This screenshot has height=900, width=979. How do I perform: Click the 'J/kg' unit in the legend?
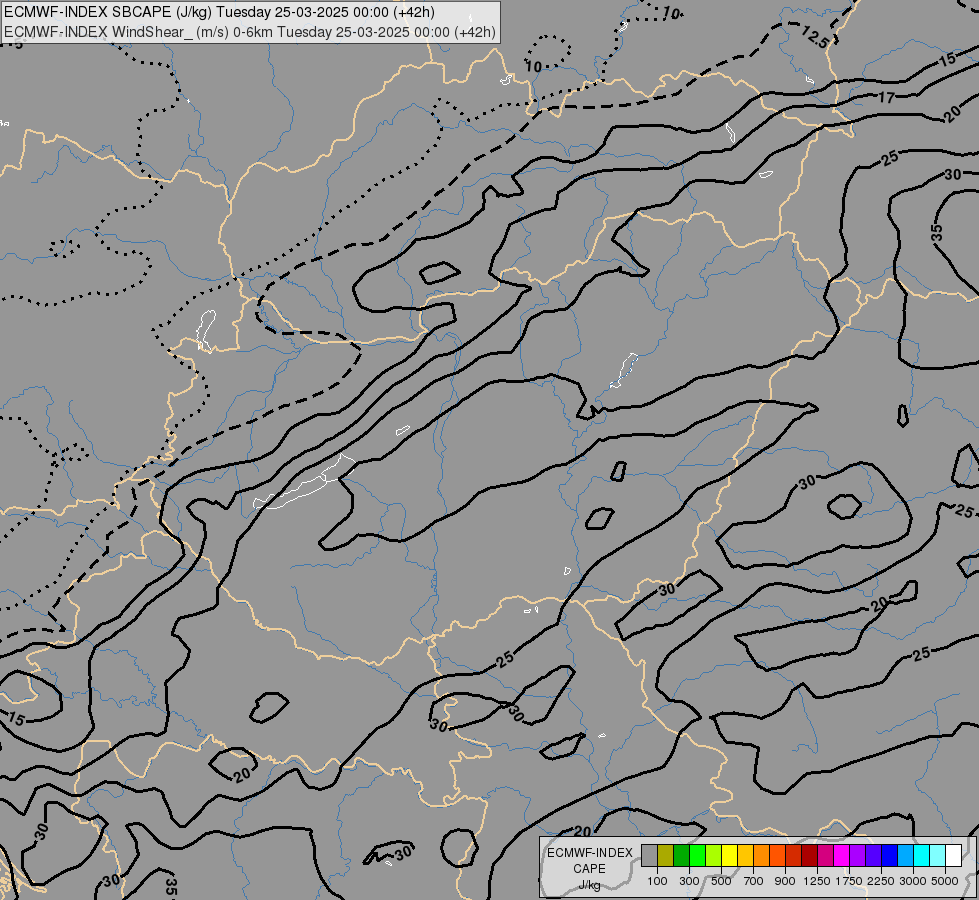[x=589, y=885]
